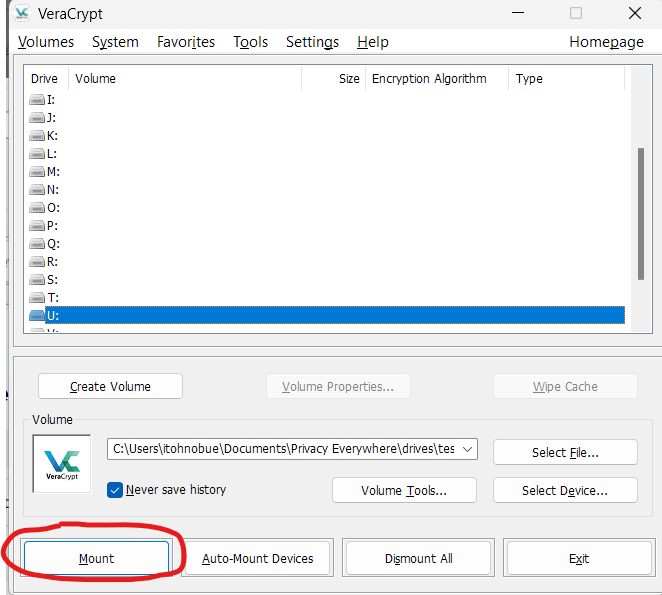
Task: Select the I: drive letter row
Action: point(327,100)
